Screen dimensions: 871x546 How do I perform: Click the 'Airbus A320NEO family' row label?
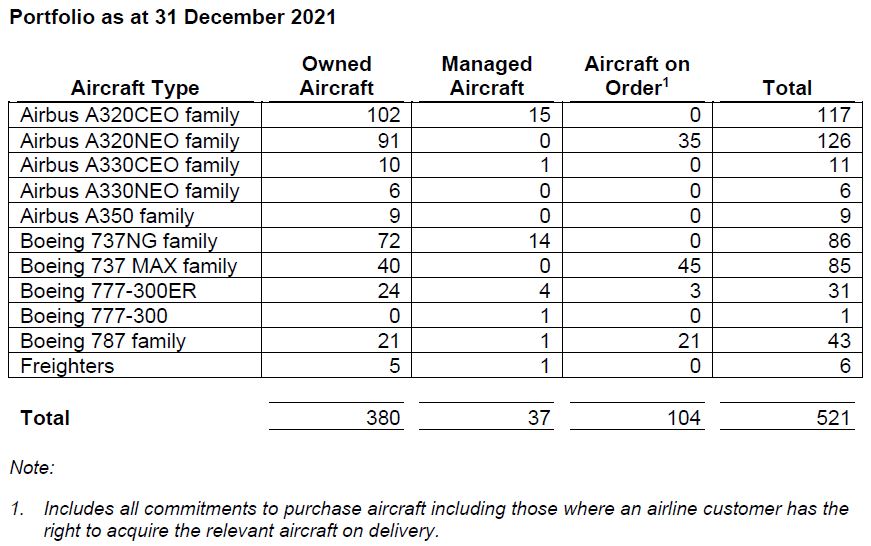pyautogui.click(x=130, y=140)
